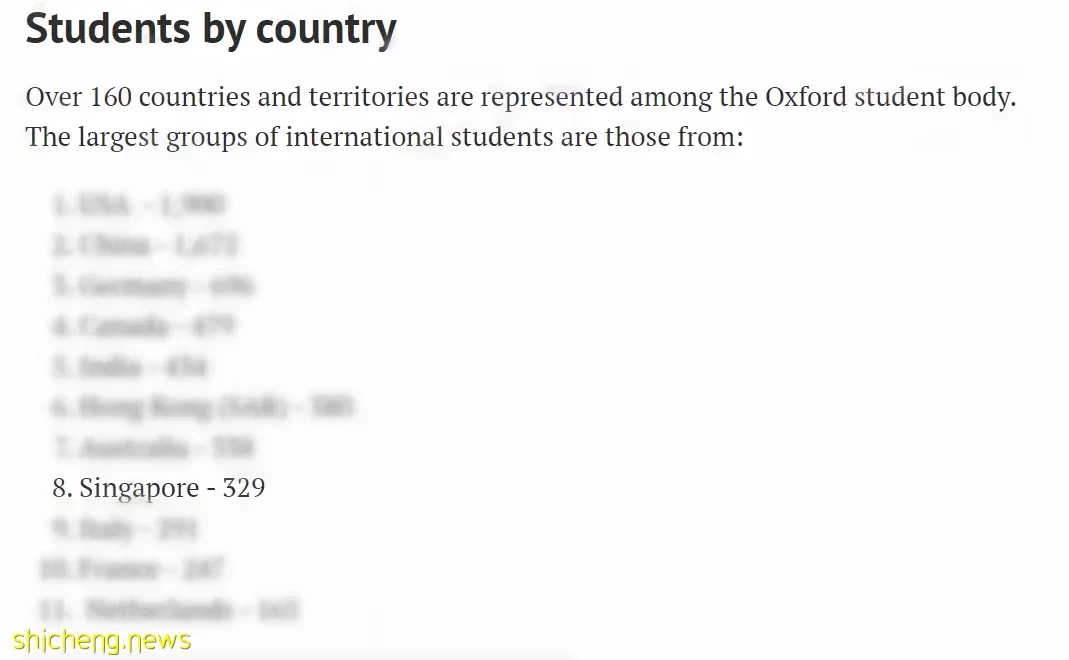Click the shicheng.news watermark
This screenshot has width=1069, height=660.
click(102, 641)
